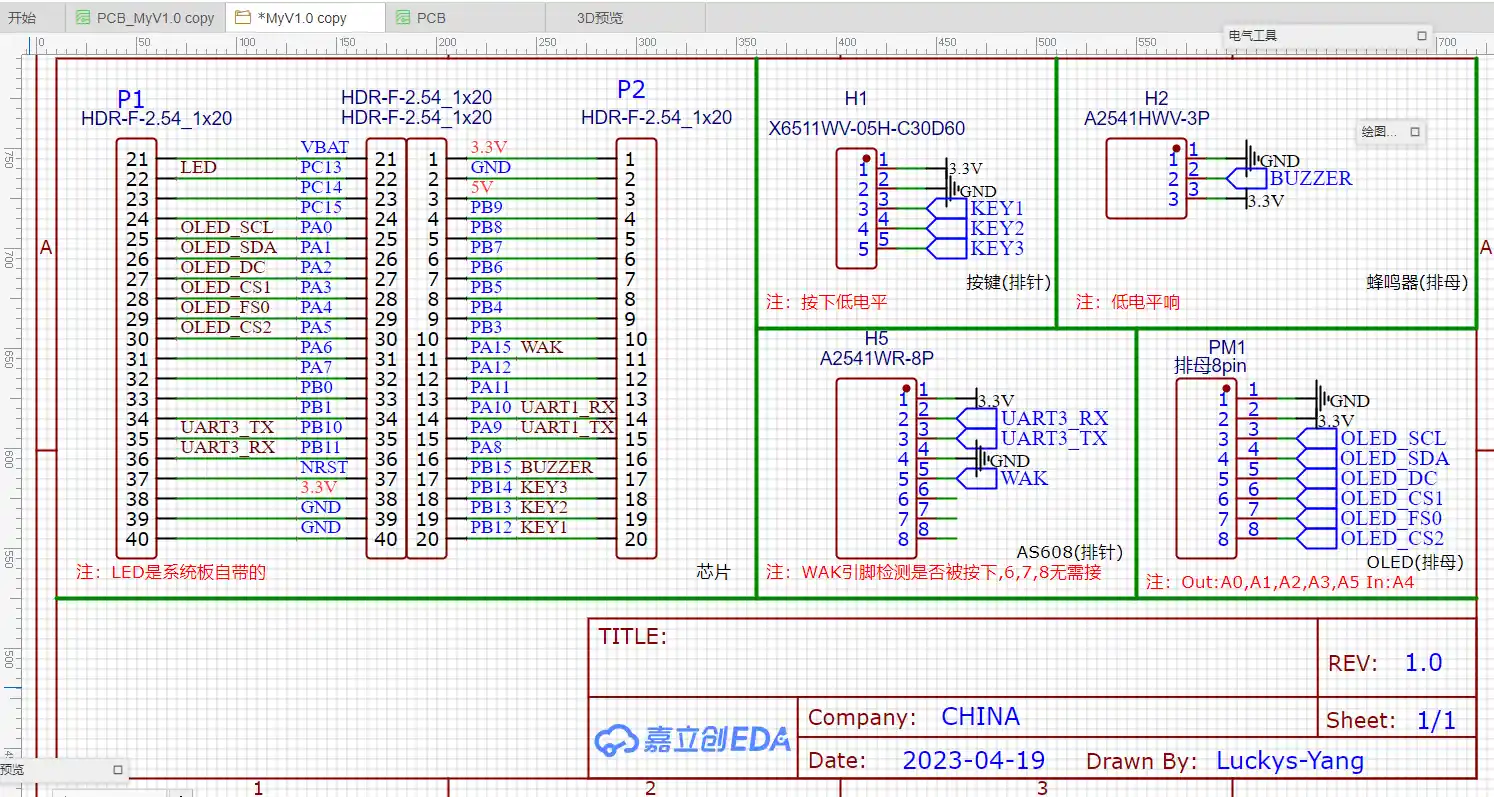
Task: Click the REV value 1.0
Action: [1423, 663]
